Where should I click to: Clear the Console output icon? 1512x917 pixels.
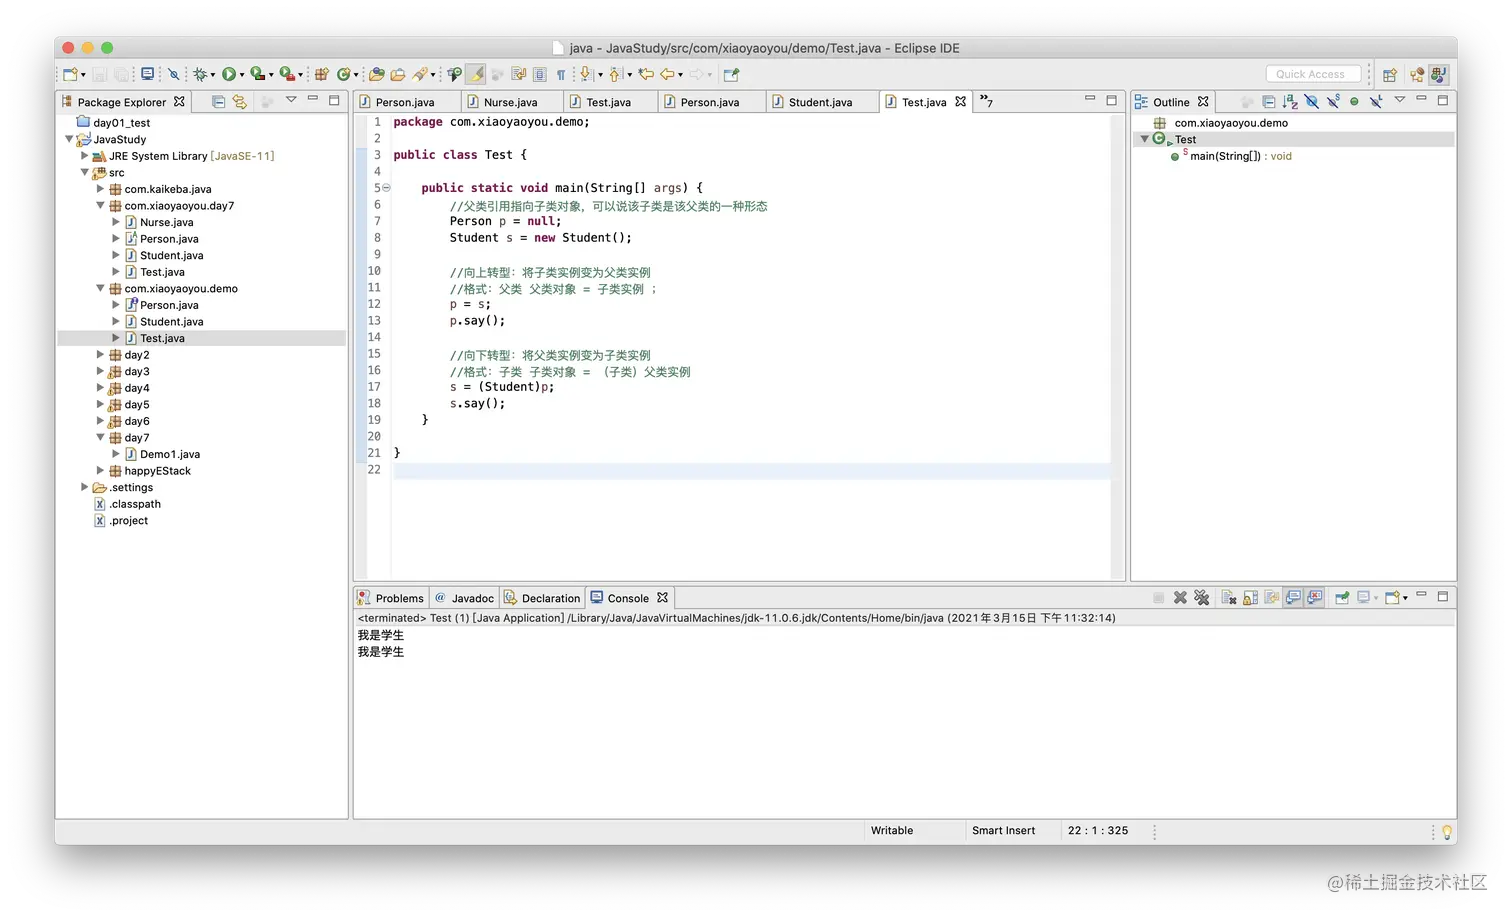point(1229,598)
